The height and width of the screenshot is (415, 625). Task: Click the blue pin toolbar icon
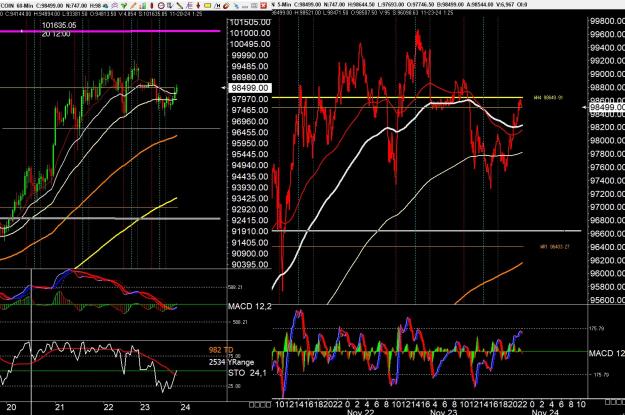click(236, 6)
